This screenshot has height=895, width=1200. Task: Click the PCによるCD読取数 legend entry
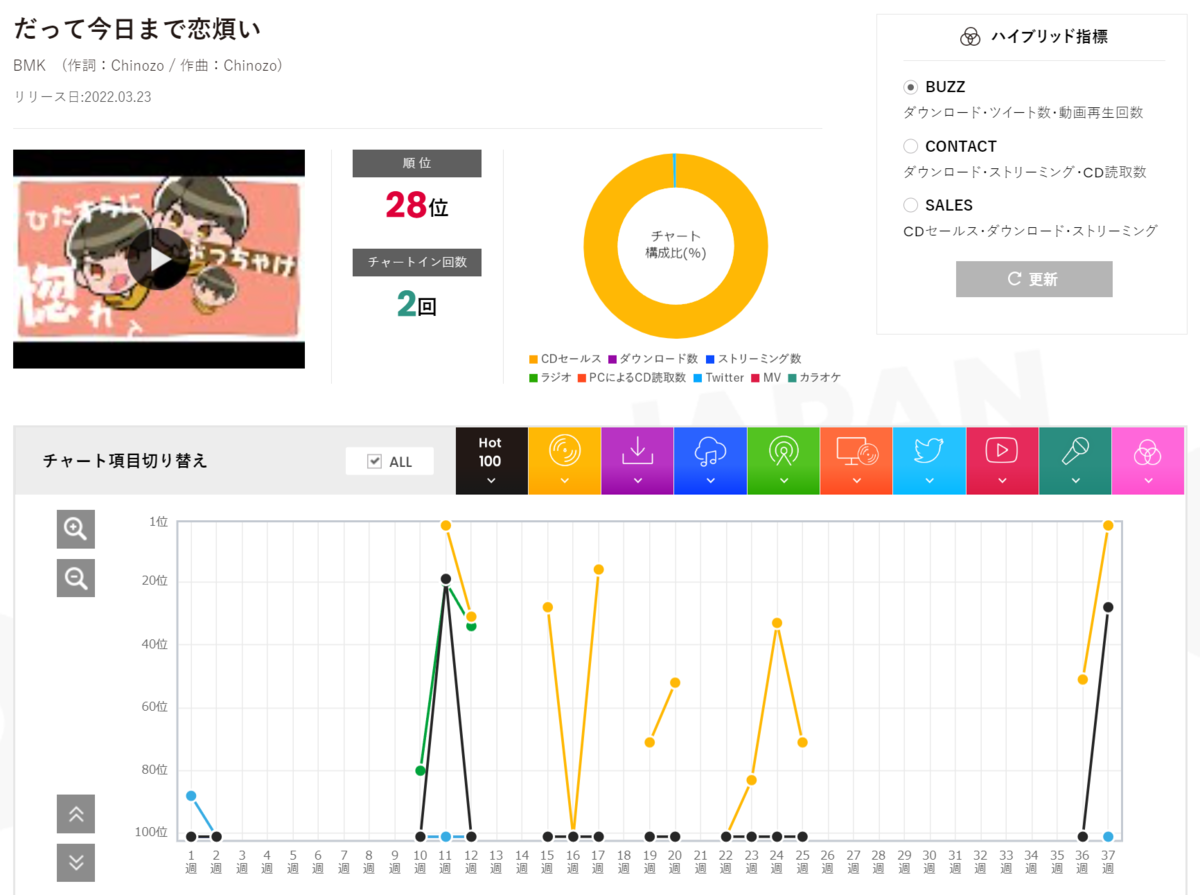point(632,378)
